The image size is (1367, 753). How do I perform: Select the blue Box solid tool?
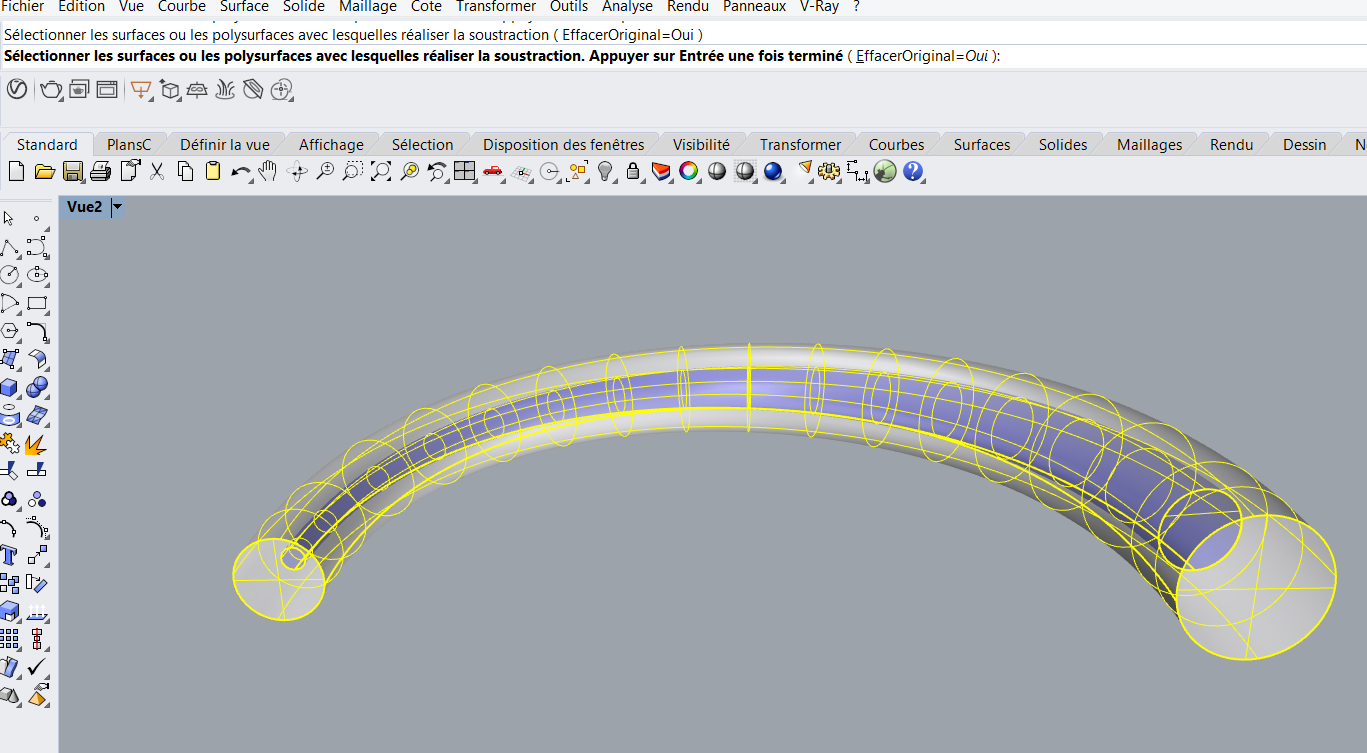[9, 387]
